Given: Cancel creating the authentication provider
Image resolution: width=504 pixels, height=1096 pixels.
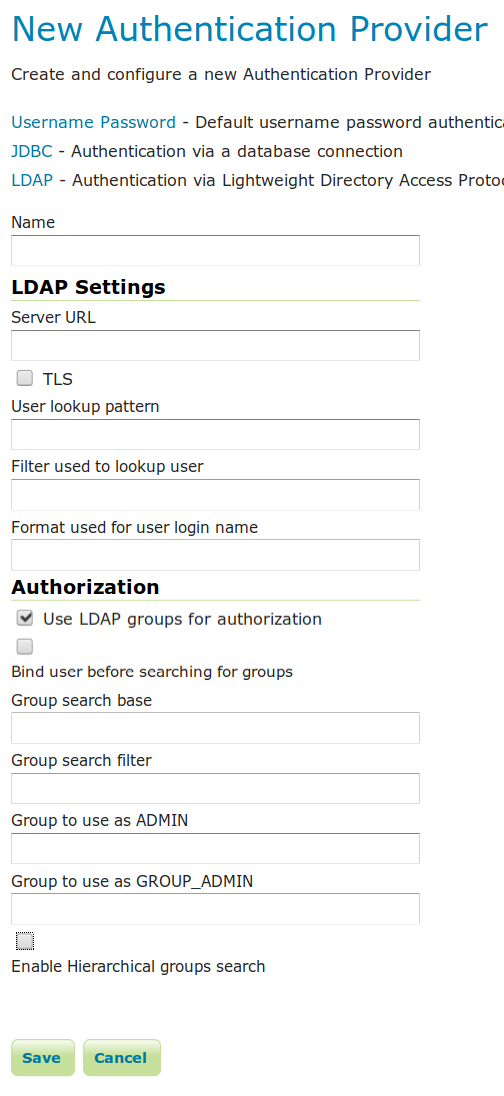Looking at the screenshot, I should click(122, 1058).
